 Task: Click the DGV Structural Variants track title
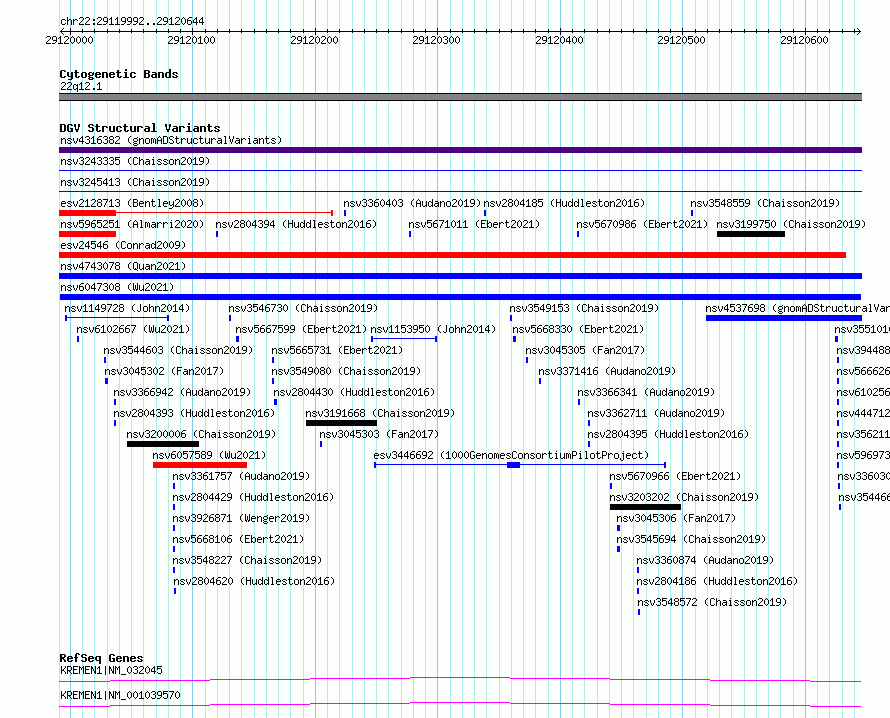point(140,128)
